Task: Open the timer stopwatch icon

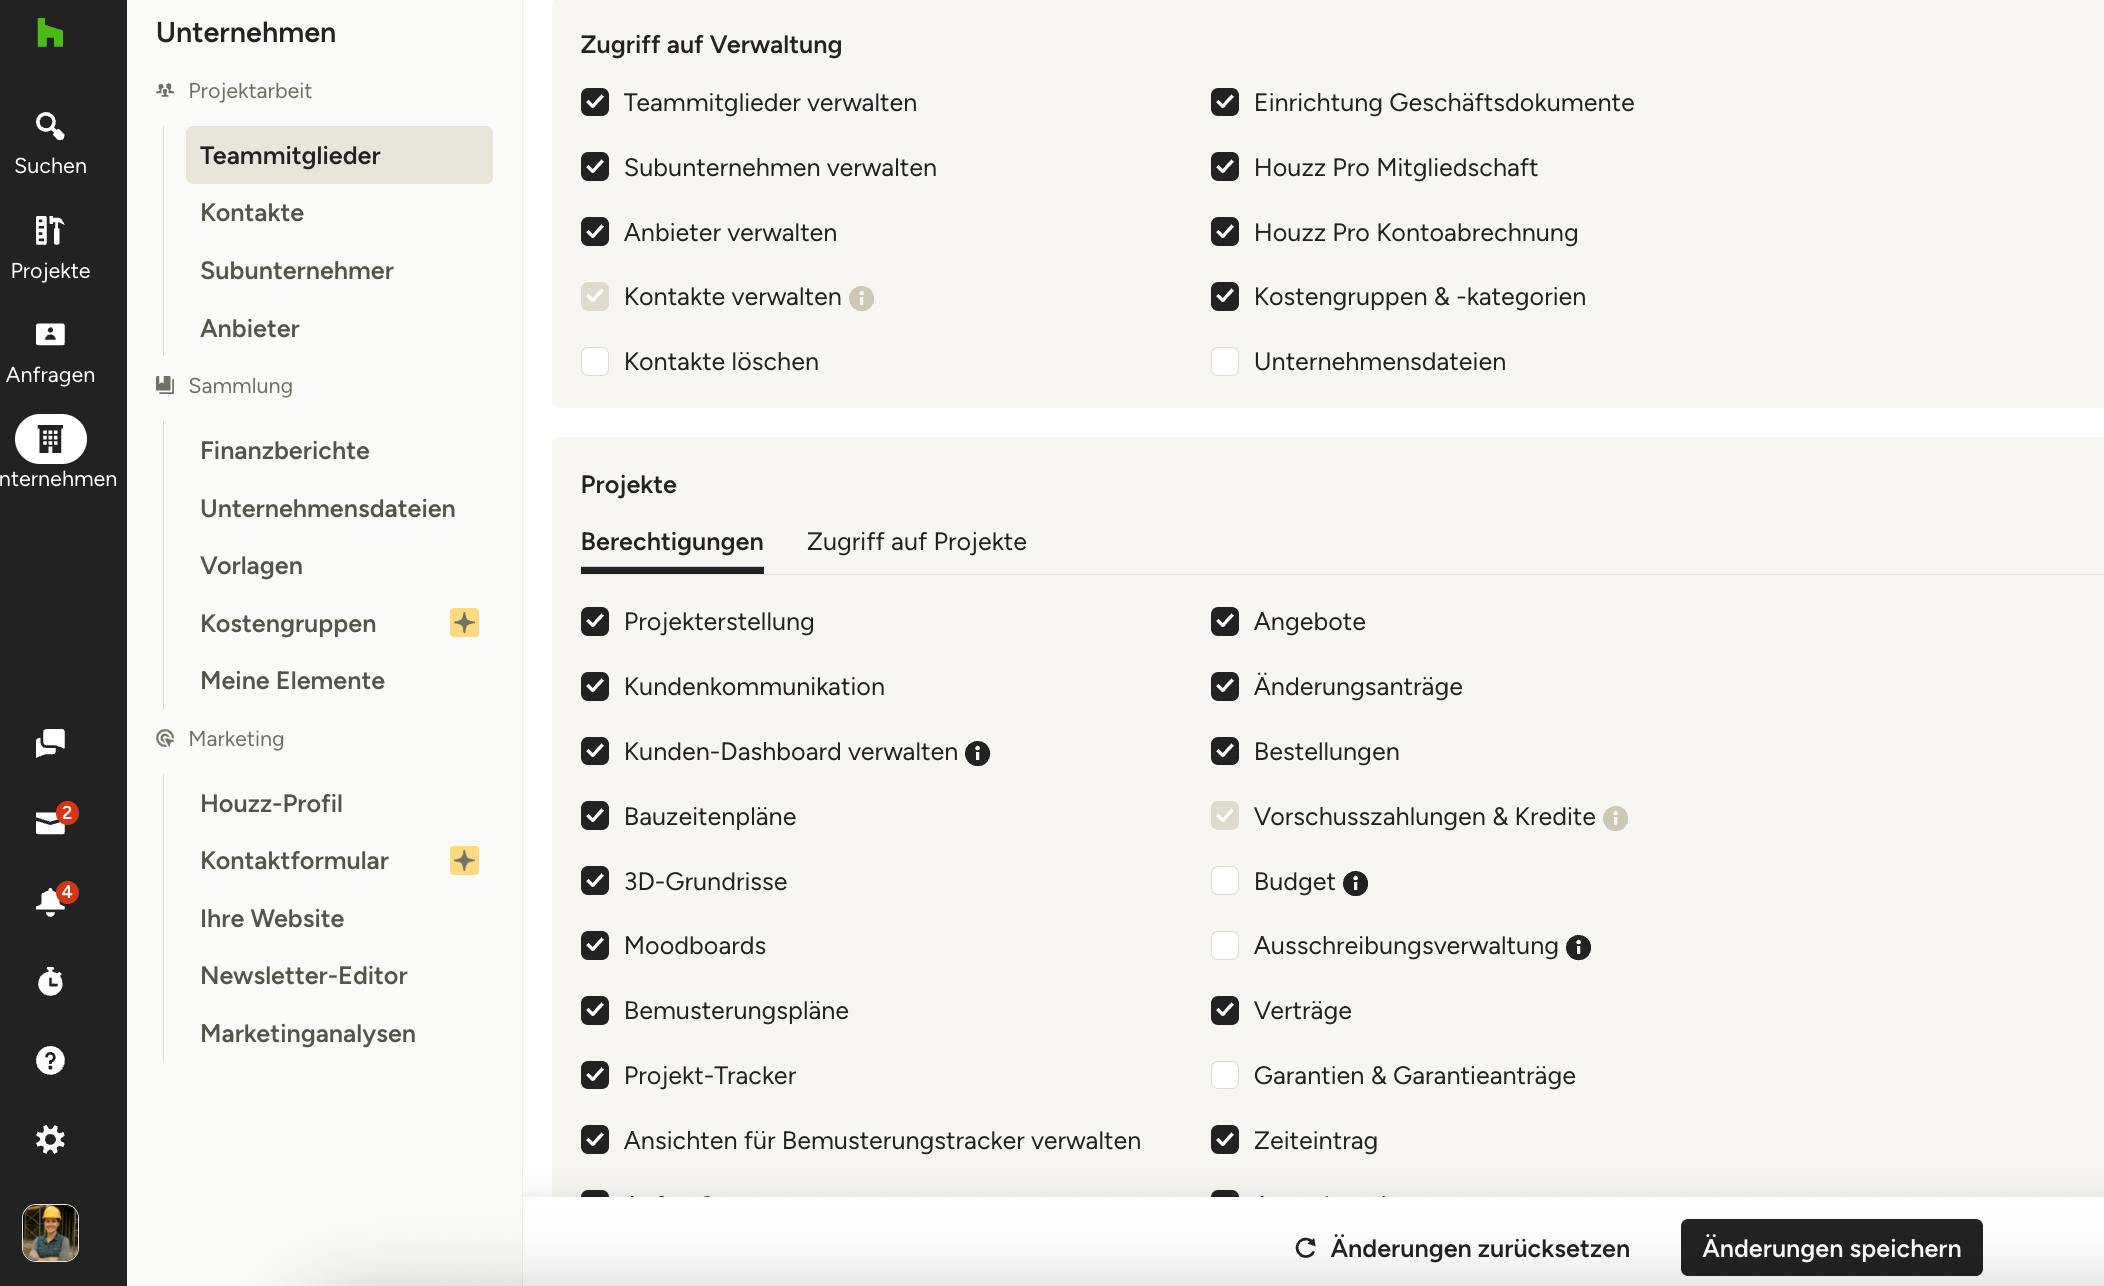Action: (50, 981)
